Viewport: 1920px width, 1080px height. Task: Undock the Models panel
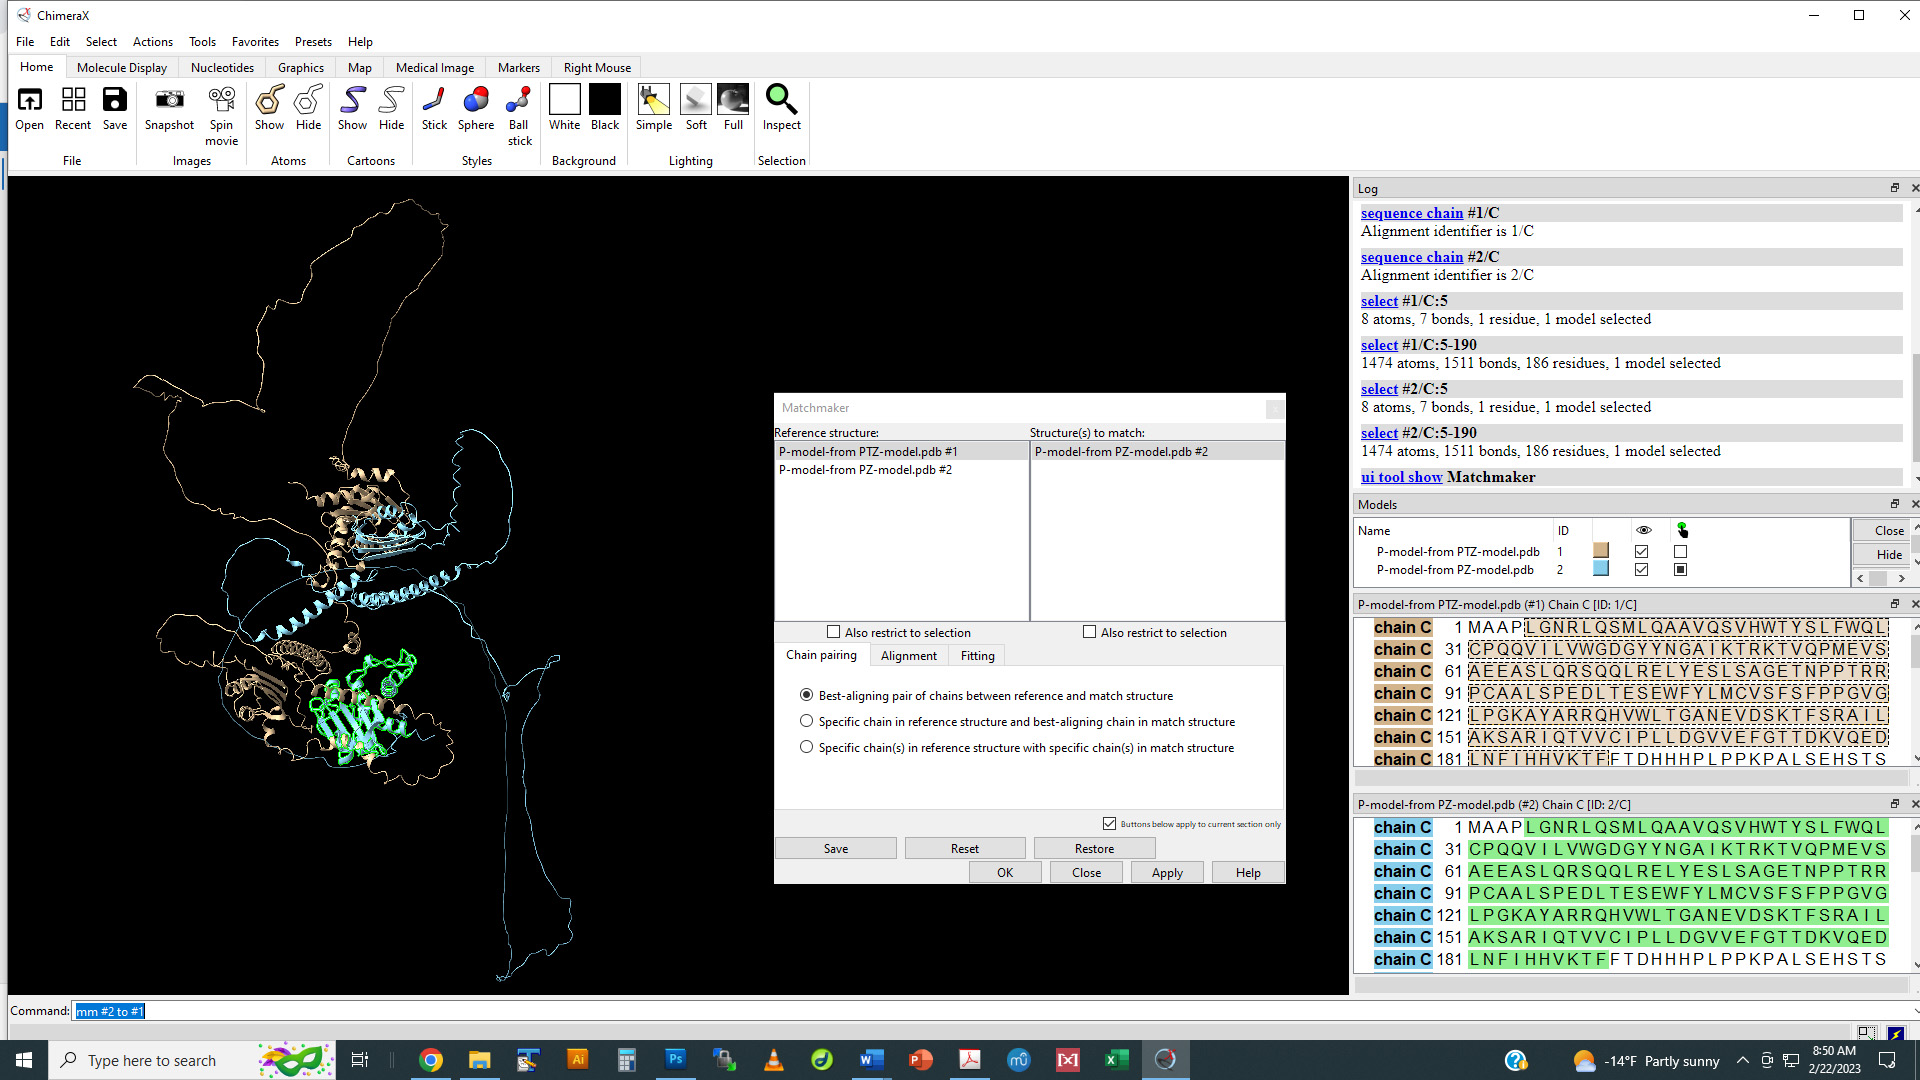pos(1894,504)
